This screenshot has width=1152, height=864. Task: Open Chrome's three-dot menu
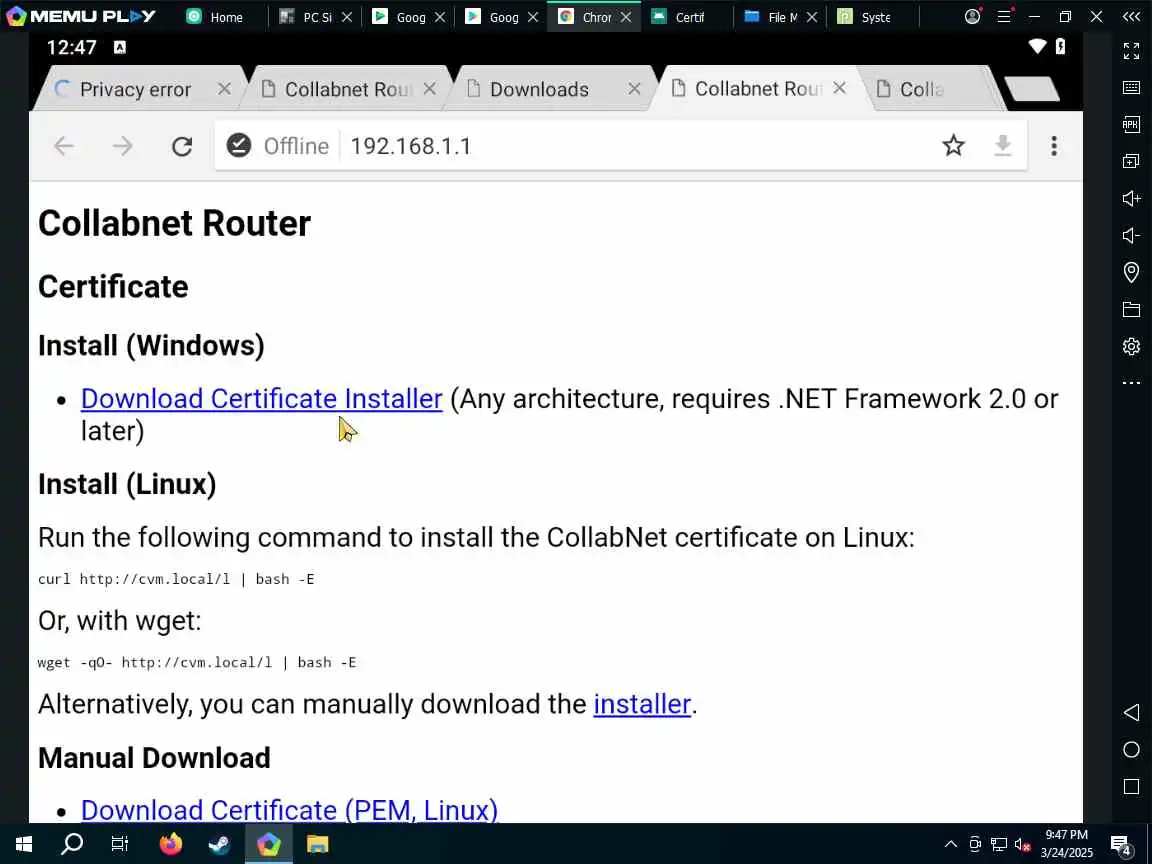pyautogui.click(x=1053, y=147)
